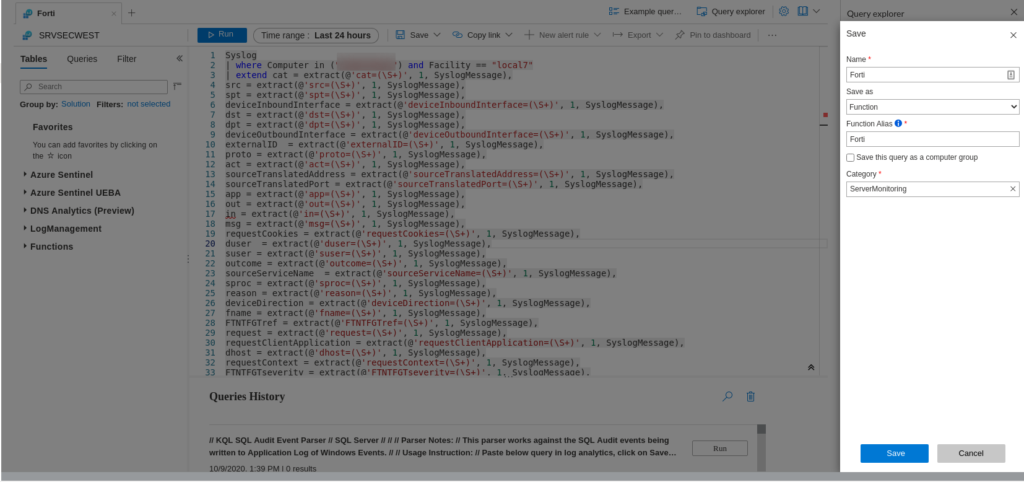Expand the chevron beside the book icon
This screenshot has height=482, width=1024.
(x=816, y=11)
